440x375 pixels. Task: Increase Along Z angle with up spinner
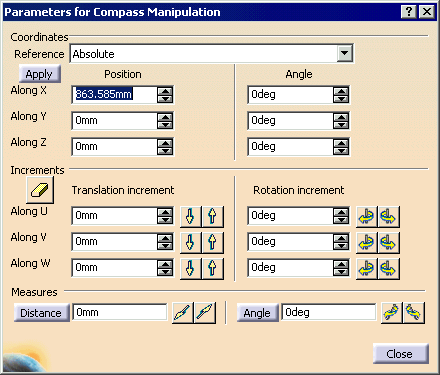pyautogui.click(x=341, y=143)
